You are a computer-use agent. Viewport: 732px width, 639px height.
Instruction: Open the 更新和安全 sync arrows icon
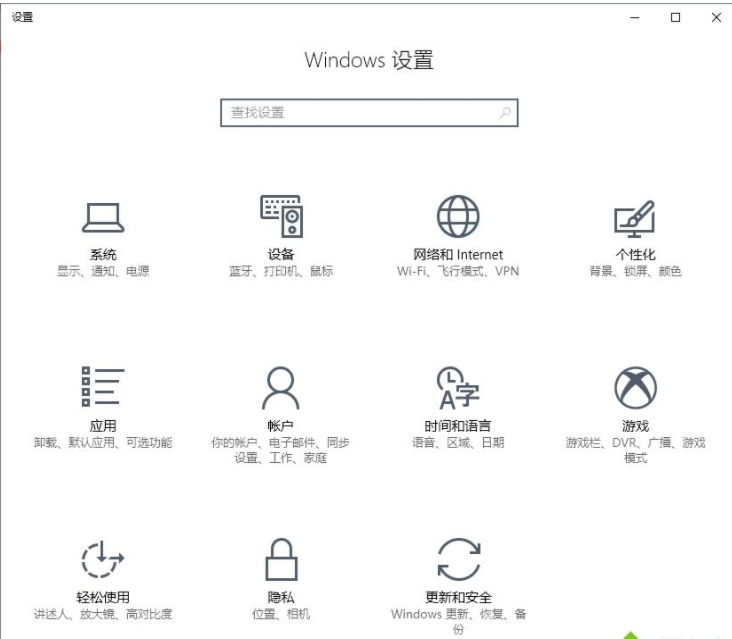pos(458,559)
